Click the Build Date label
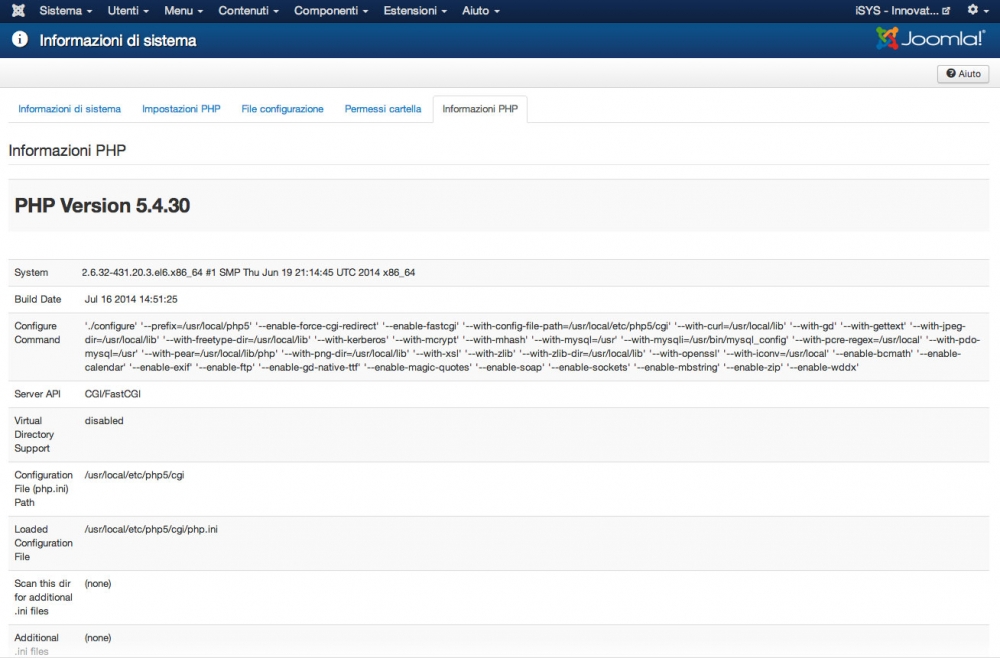Image resolution: width=1000 pixels, height=658 pixels. [38, 299]
